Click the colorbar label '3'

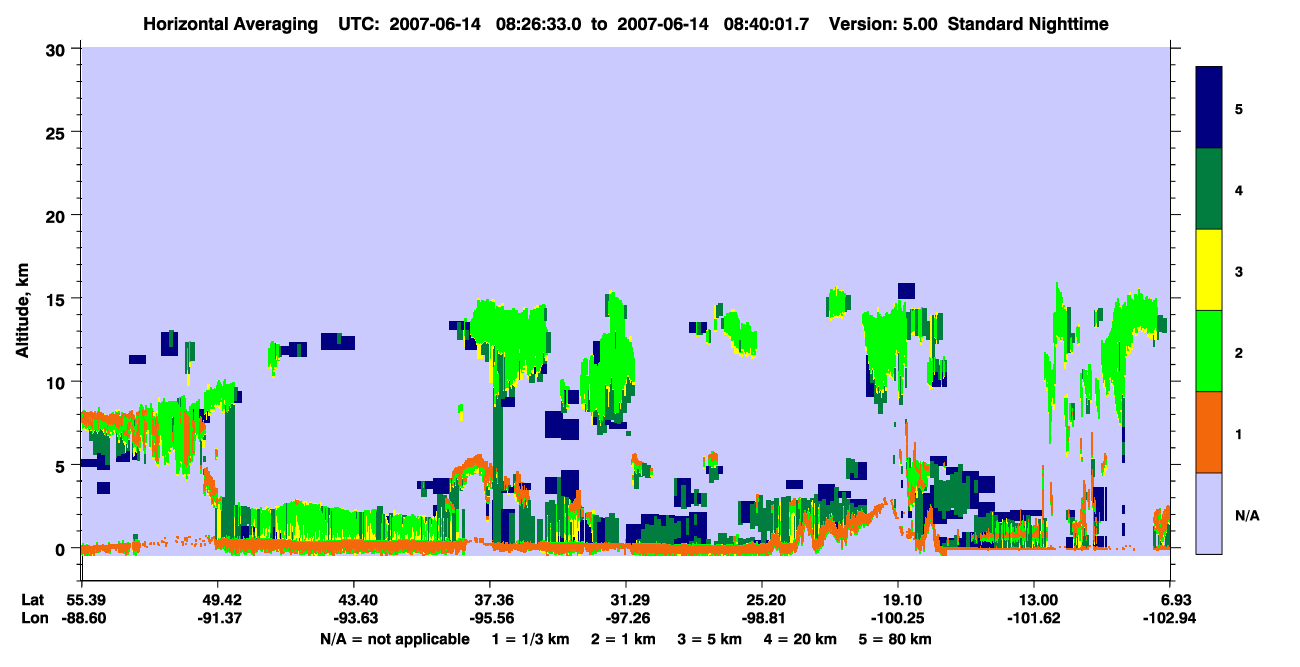coord(1239,270)
